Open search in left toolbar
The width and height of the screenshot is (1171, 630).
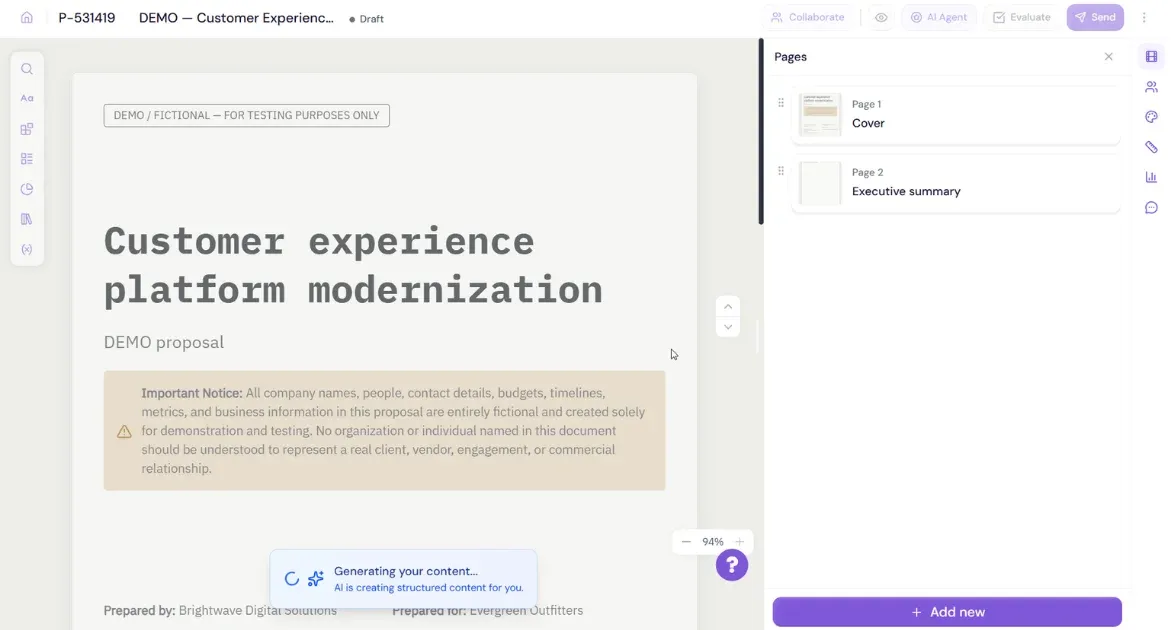(x=27, y=69)
